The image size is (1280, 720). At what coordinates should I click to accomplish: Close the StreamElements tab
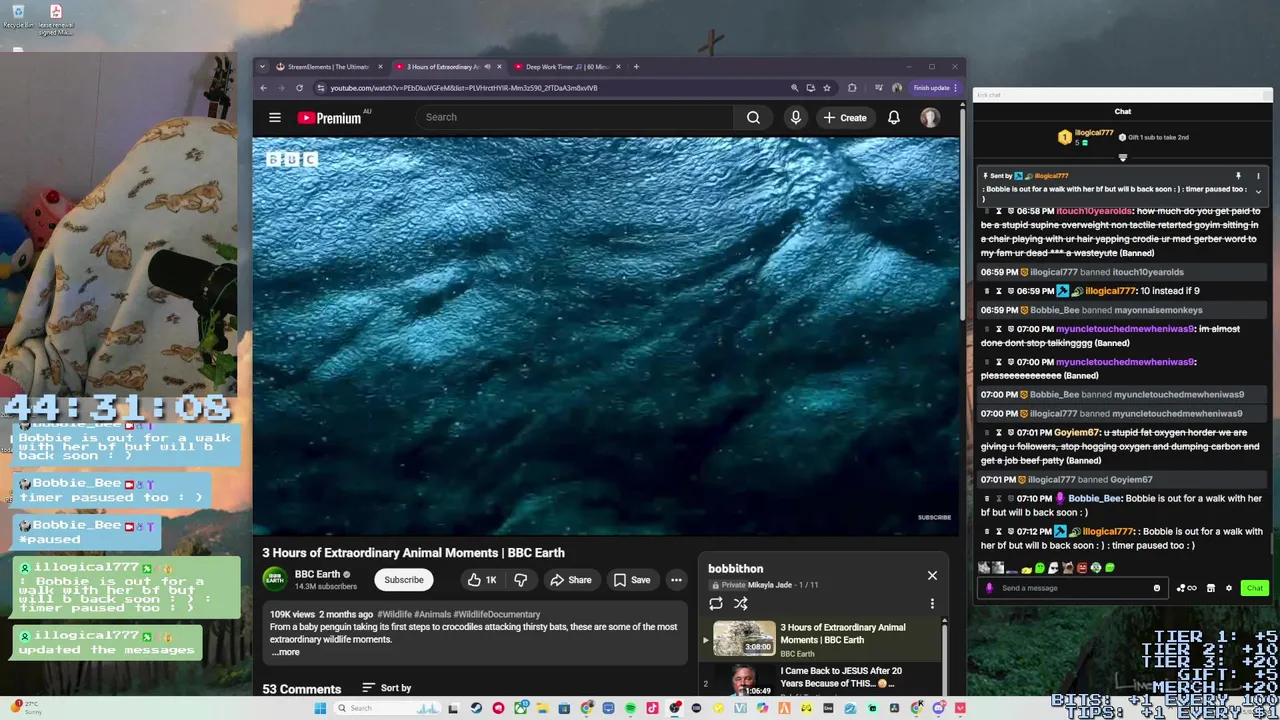pyautogui.click(x=380, y=67)
